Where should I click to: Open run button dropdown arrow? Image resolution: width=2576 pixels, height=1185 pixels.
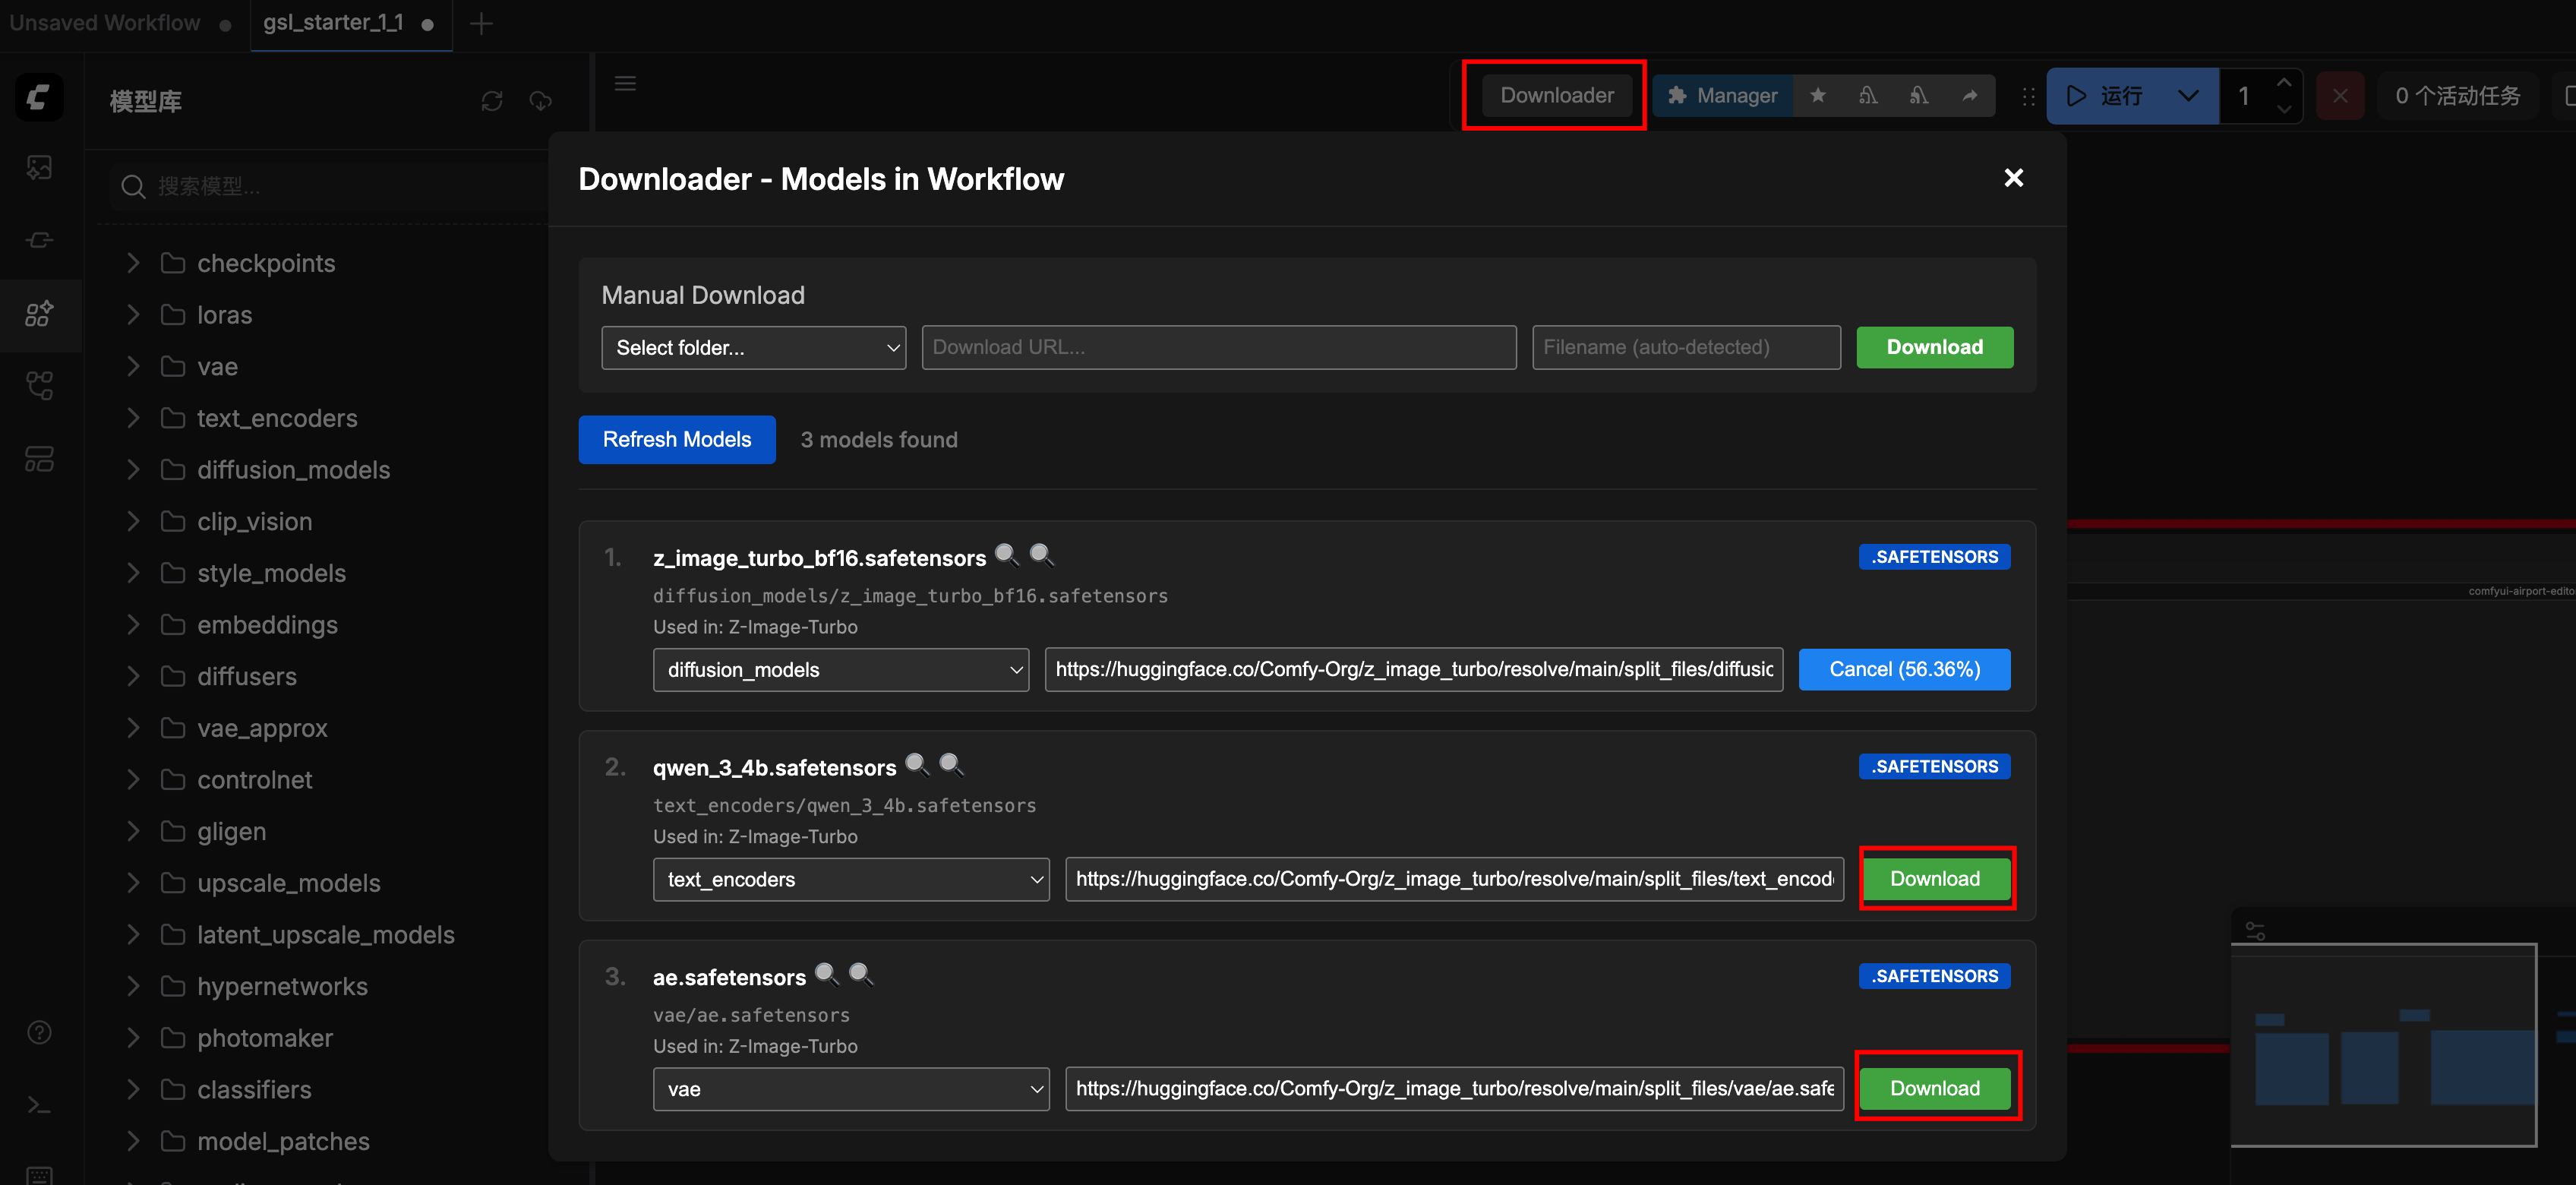pos(2188,96)
